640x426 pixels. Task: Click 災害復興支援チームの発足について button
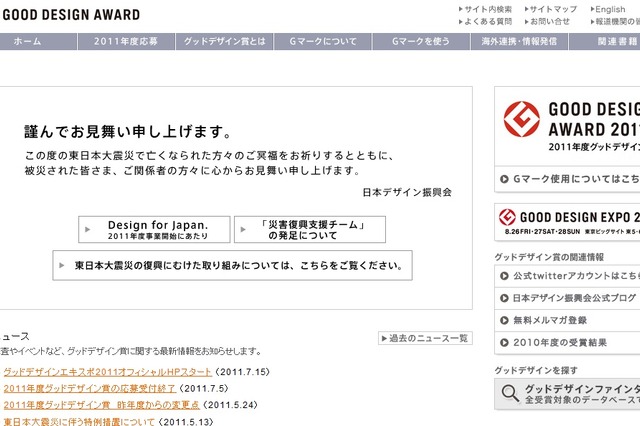click(x=310, y=230)
